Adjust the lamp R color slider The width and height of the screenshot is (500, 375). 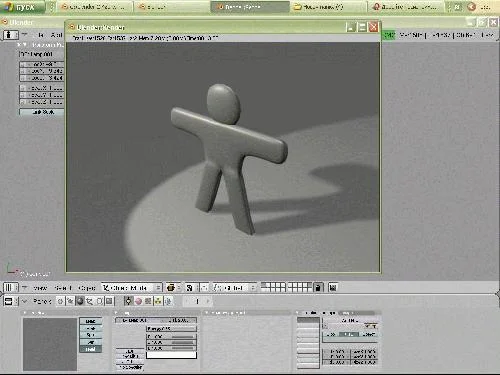point(171,337)
